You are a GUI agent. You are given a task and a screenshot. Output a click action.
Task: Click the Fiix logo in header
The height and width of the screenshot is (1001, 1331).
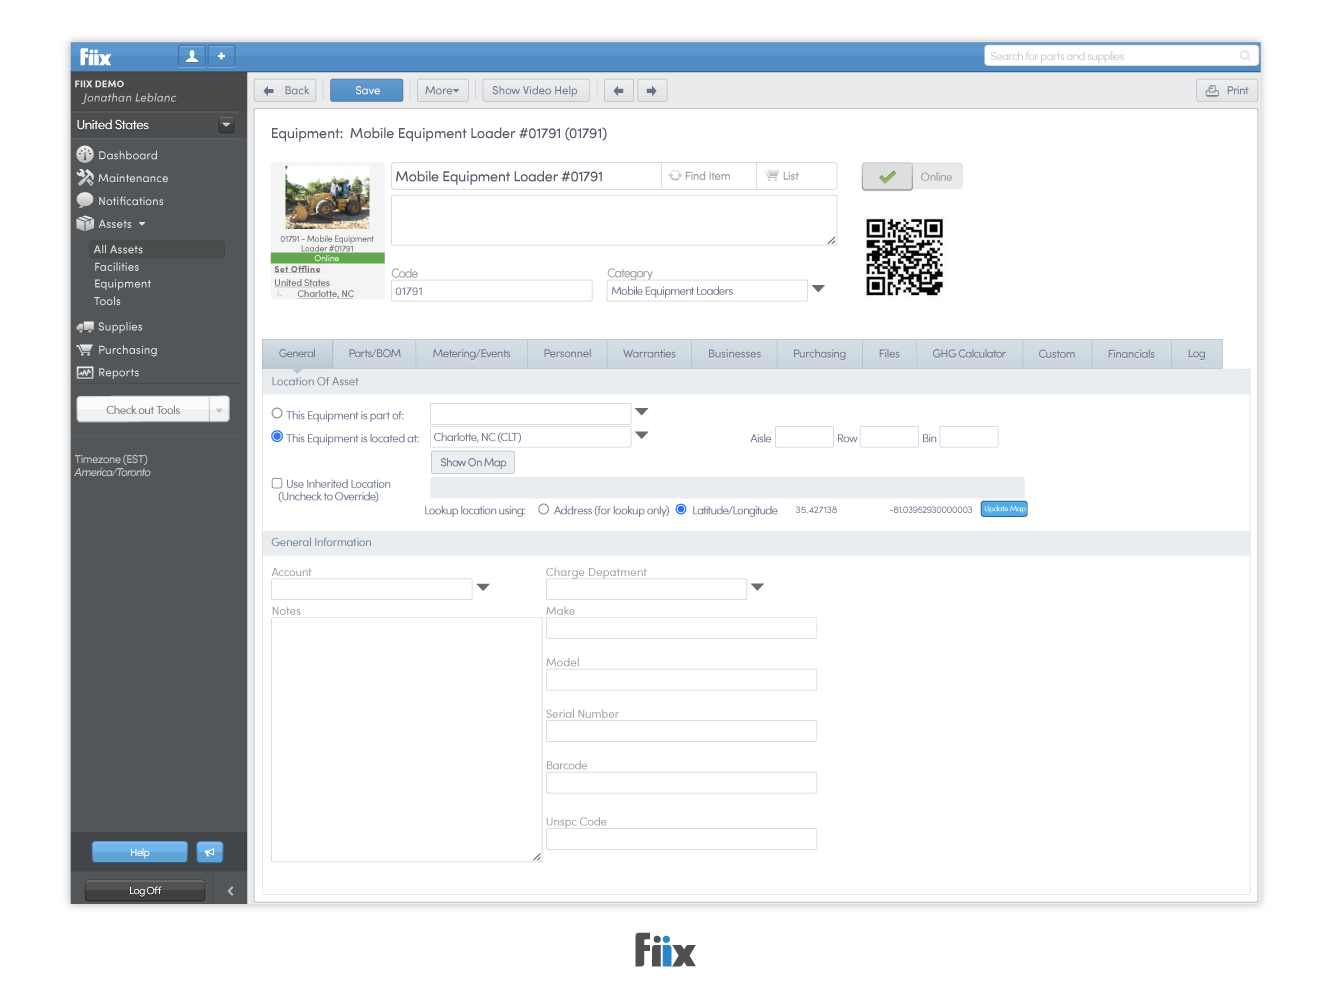95,57
